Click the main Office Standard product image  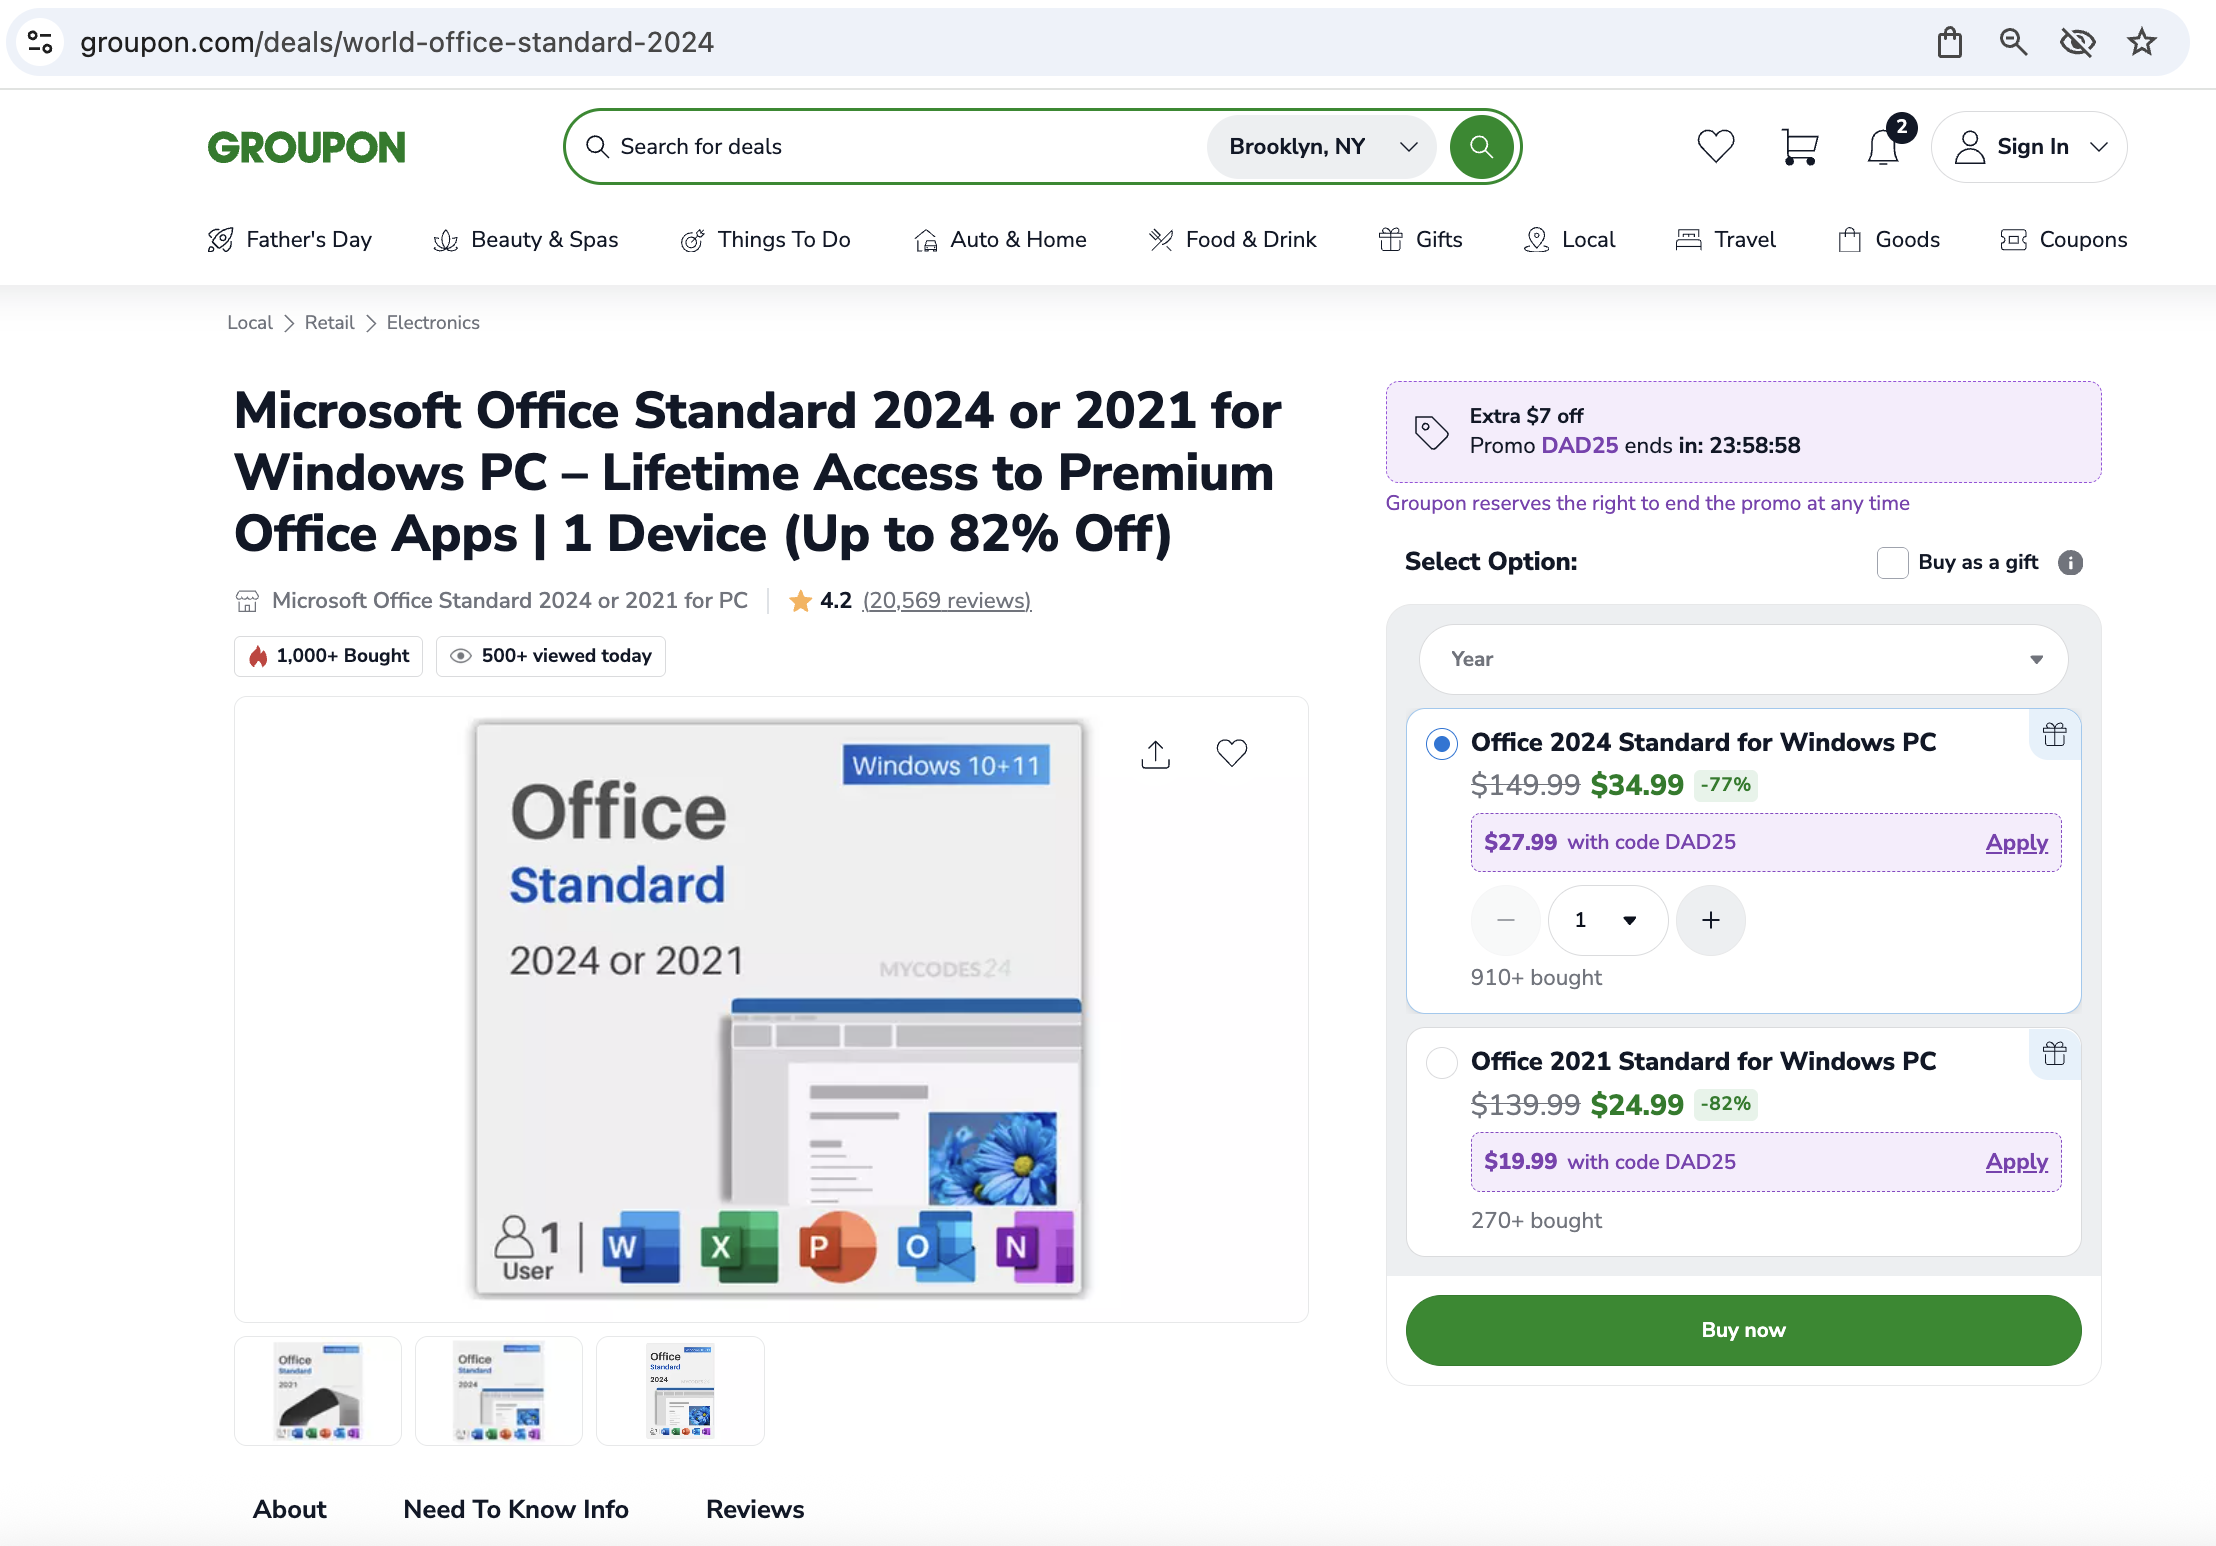pyautogui.click(x=779, y=1009)
